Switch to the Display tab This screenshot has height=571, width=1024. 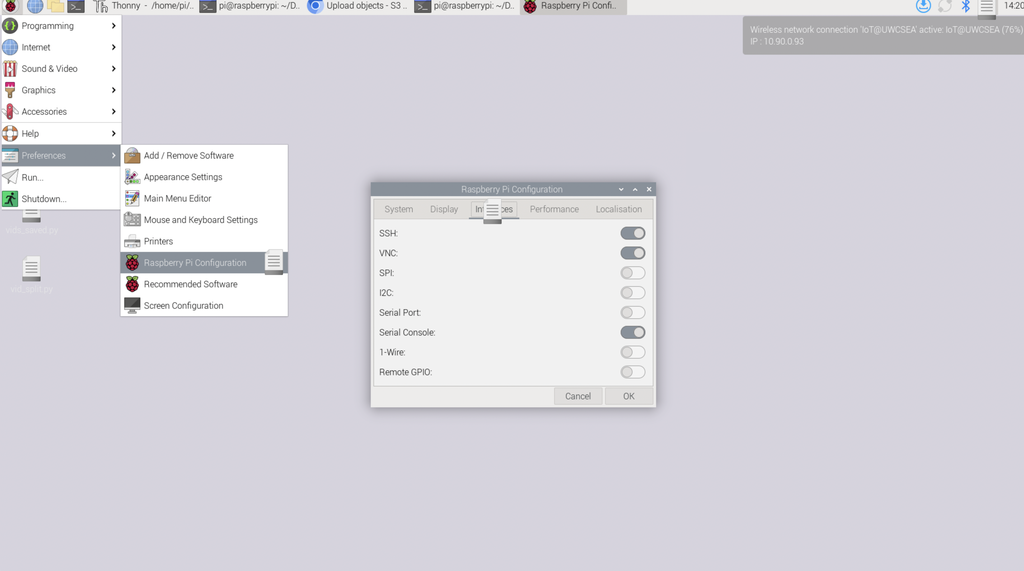tap(444, 209)
